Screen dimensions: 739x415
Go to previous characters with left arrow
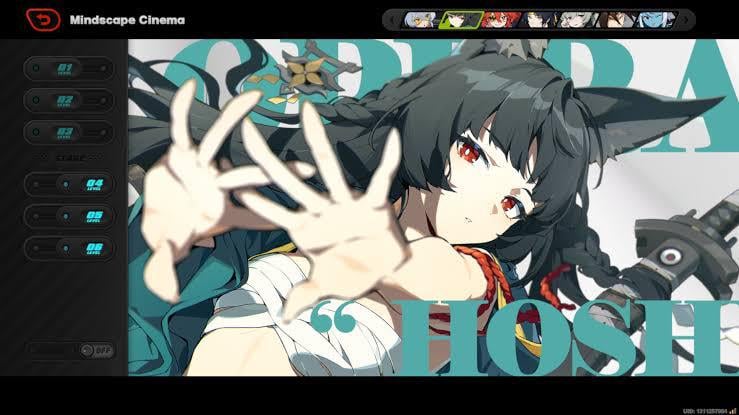coord(392,20)
